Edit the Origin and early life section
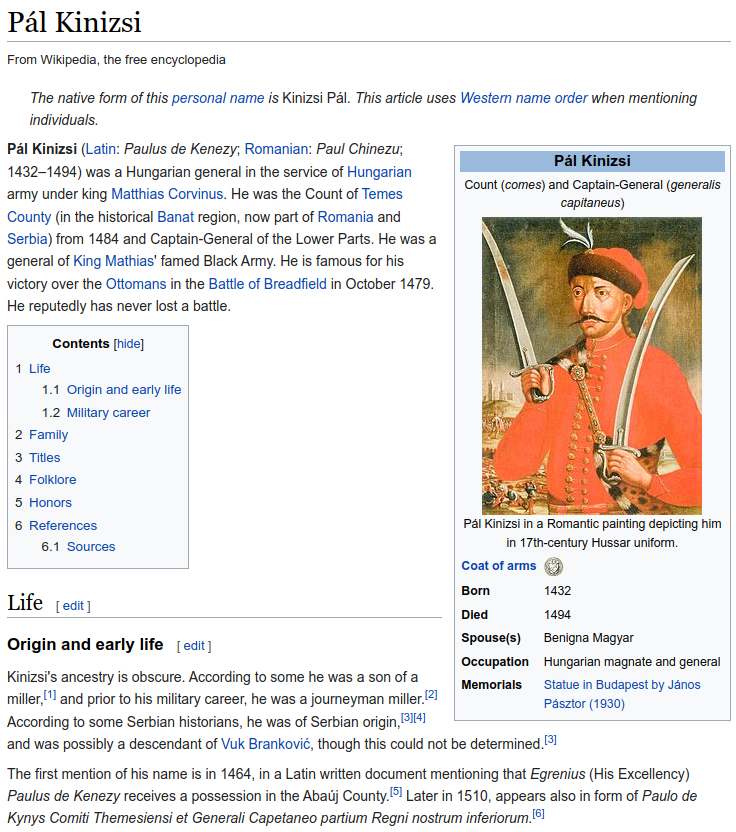This screenshot has height=832, width=736. (194, 646)
